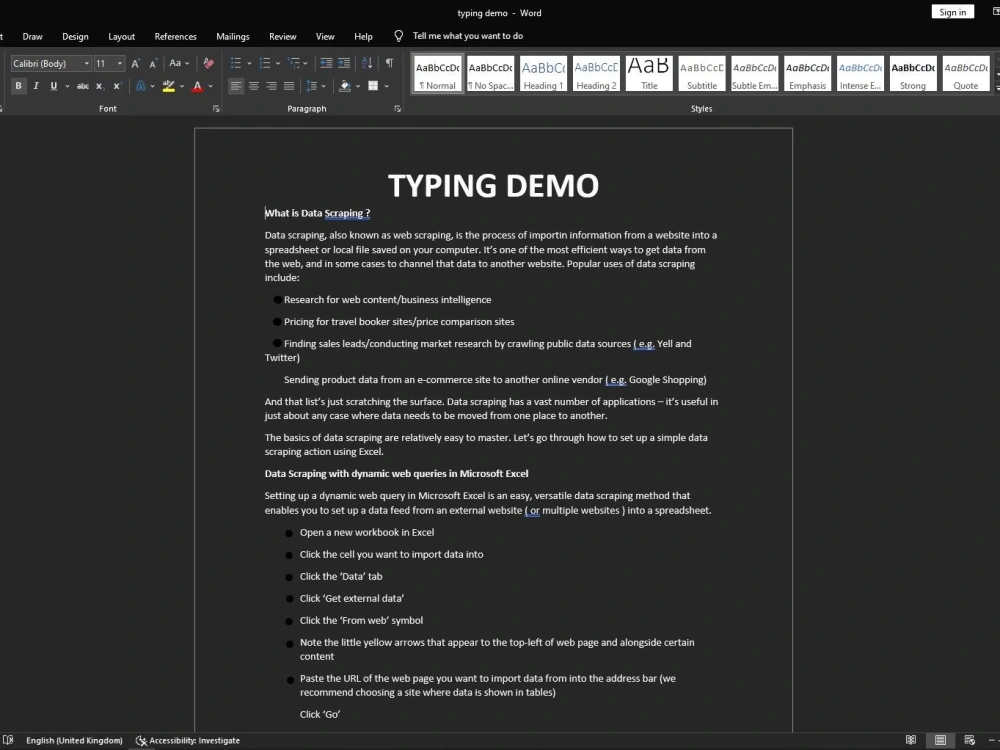
Task: Decrease paragraph indent
Action: (326, 63)
